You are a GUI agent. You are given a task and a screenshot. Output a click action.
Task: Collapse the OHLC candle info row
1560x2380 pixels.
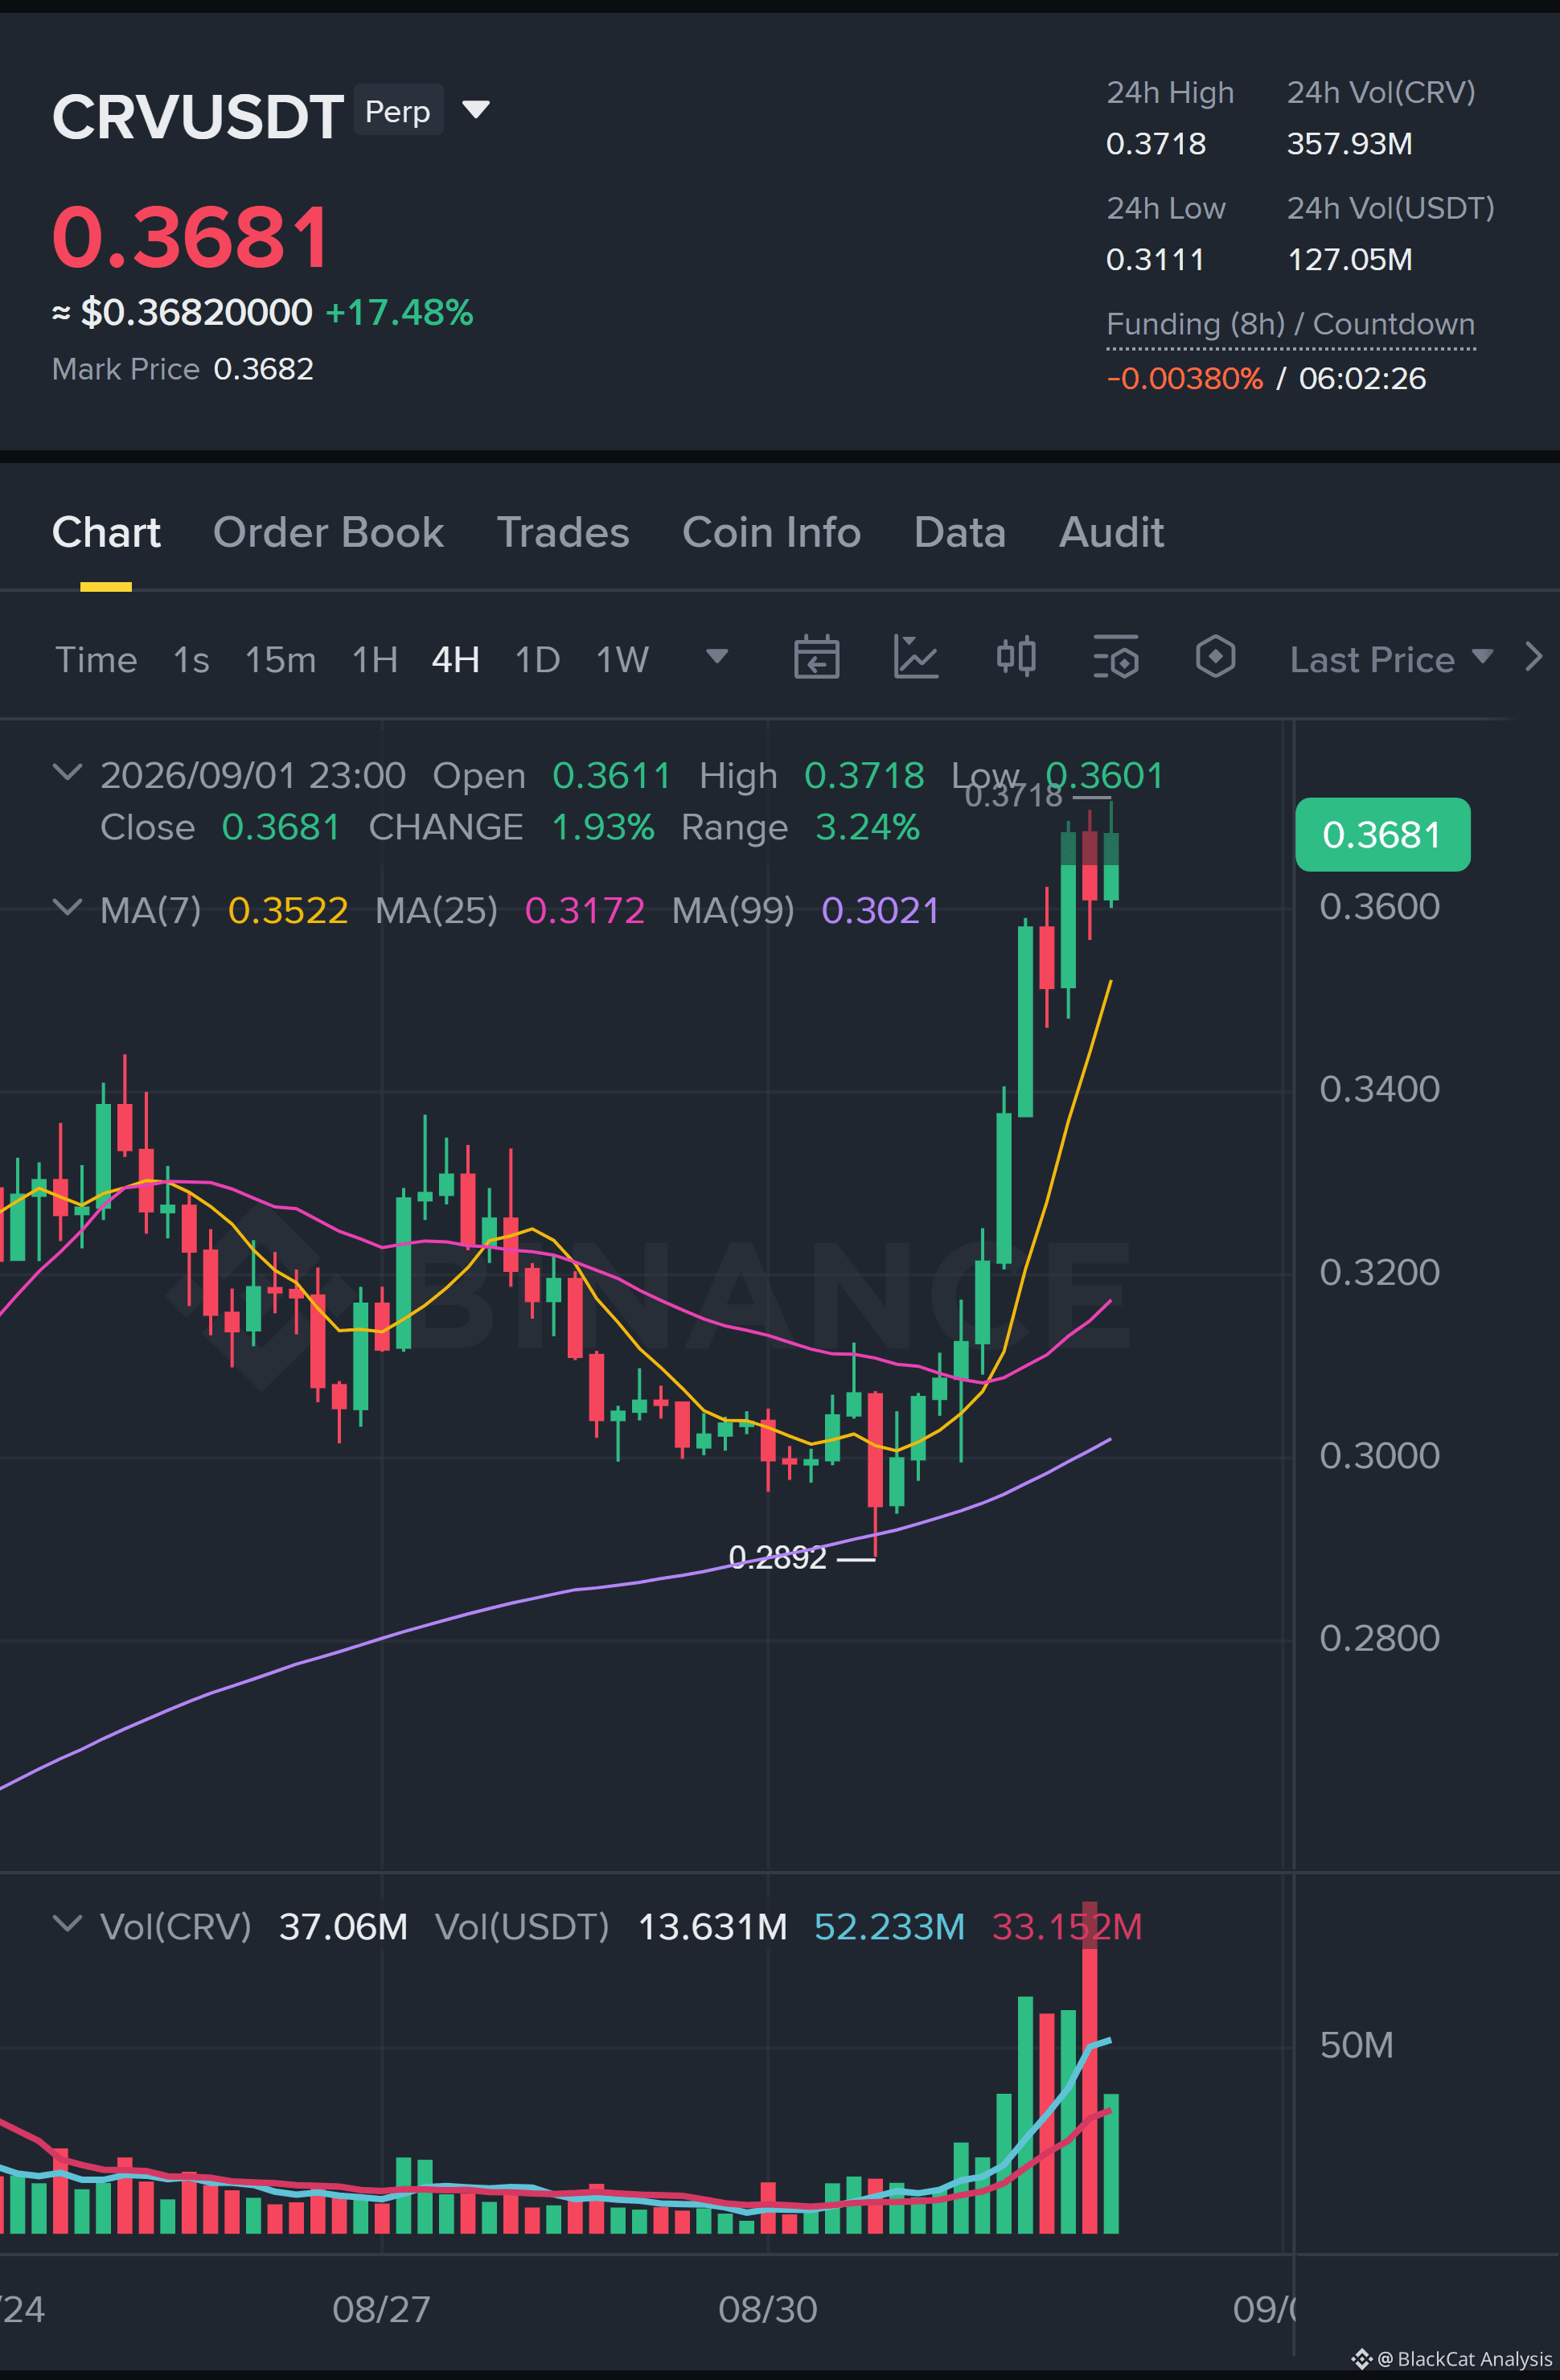pyautogui.click(x=67, y=772)
